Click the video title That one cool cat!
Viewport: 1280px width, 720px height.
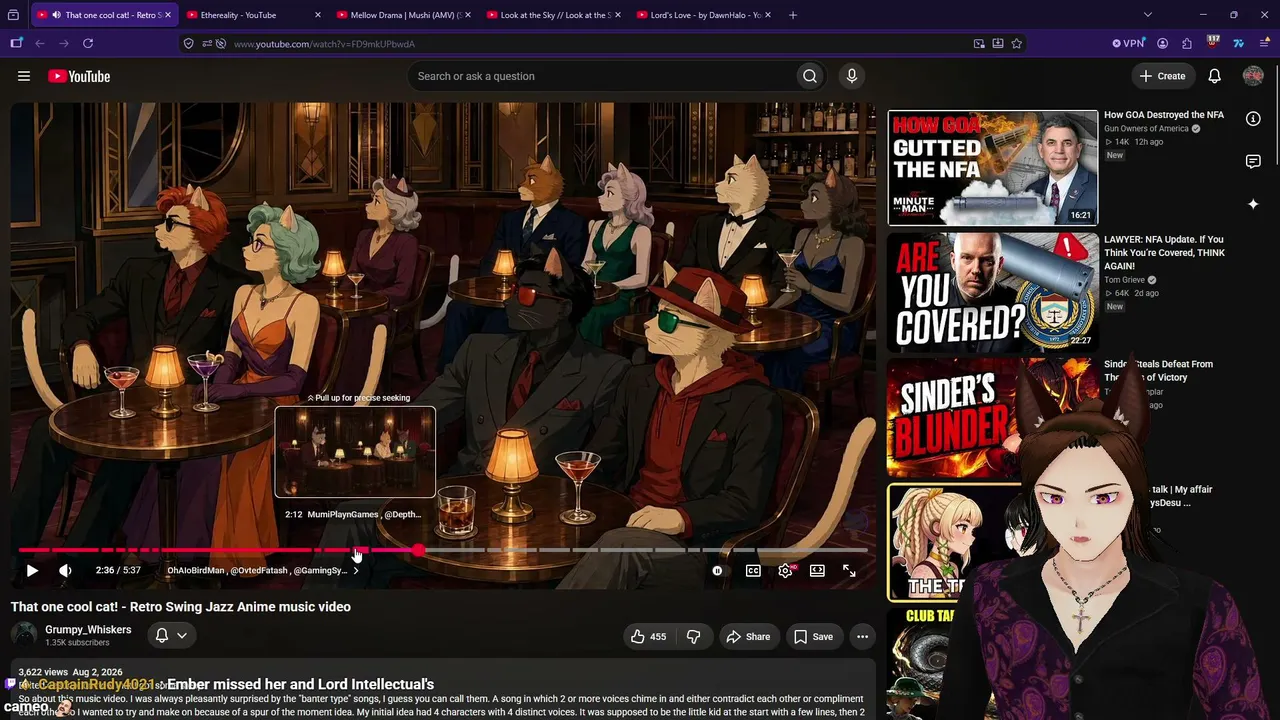181,607
